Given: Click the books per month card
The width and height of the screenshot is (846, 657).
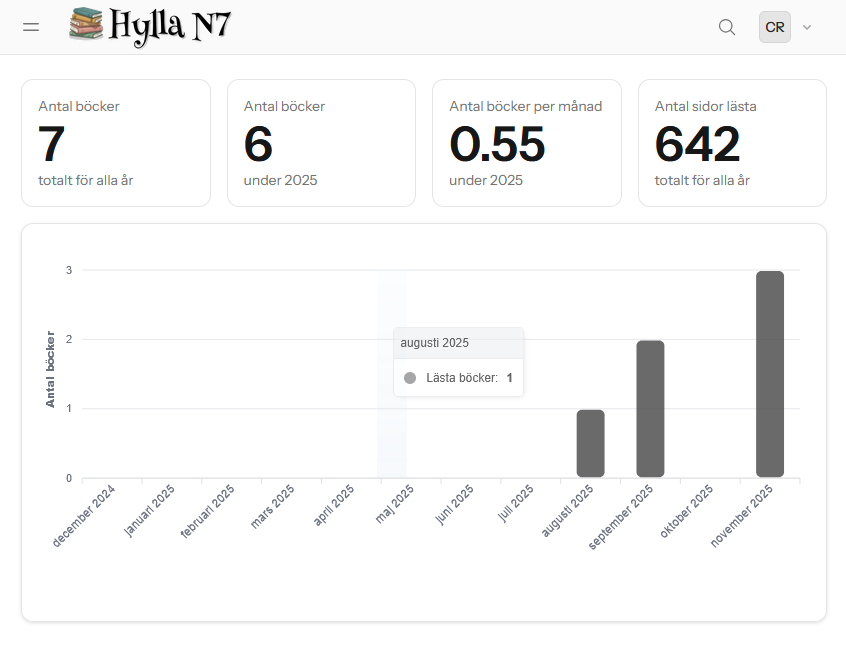Looking at the screenshot, I should tap(526, 143).
